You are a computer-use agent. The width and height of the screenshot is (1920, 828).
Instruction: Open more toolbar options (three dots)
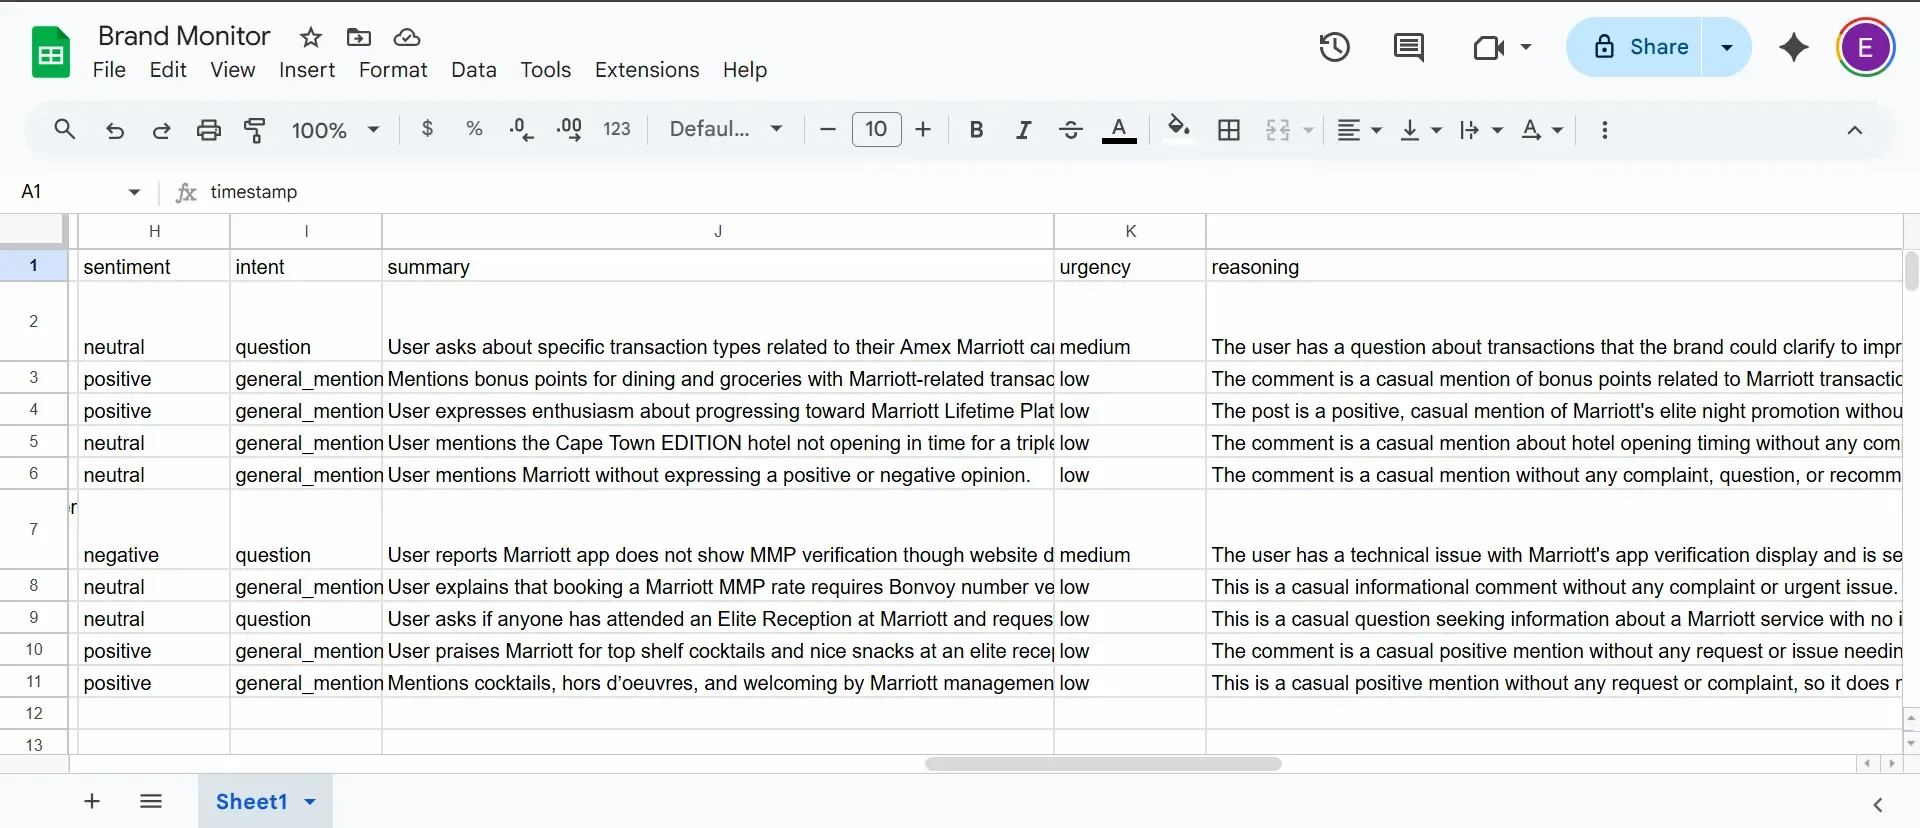tap(1604, 130)
